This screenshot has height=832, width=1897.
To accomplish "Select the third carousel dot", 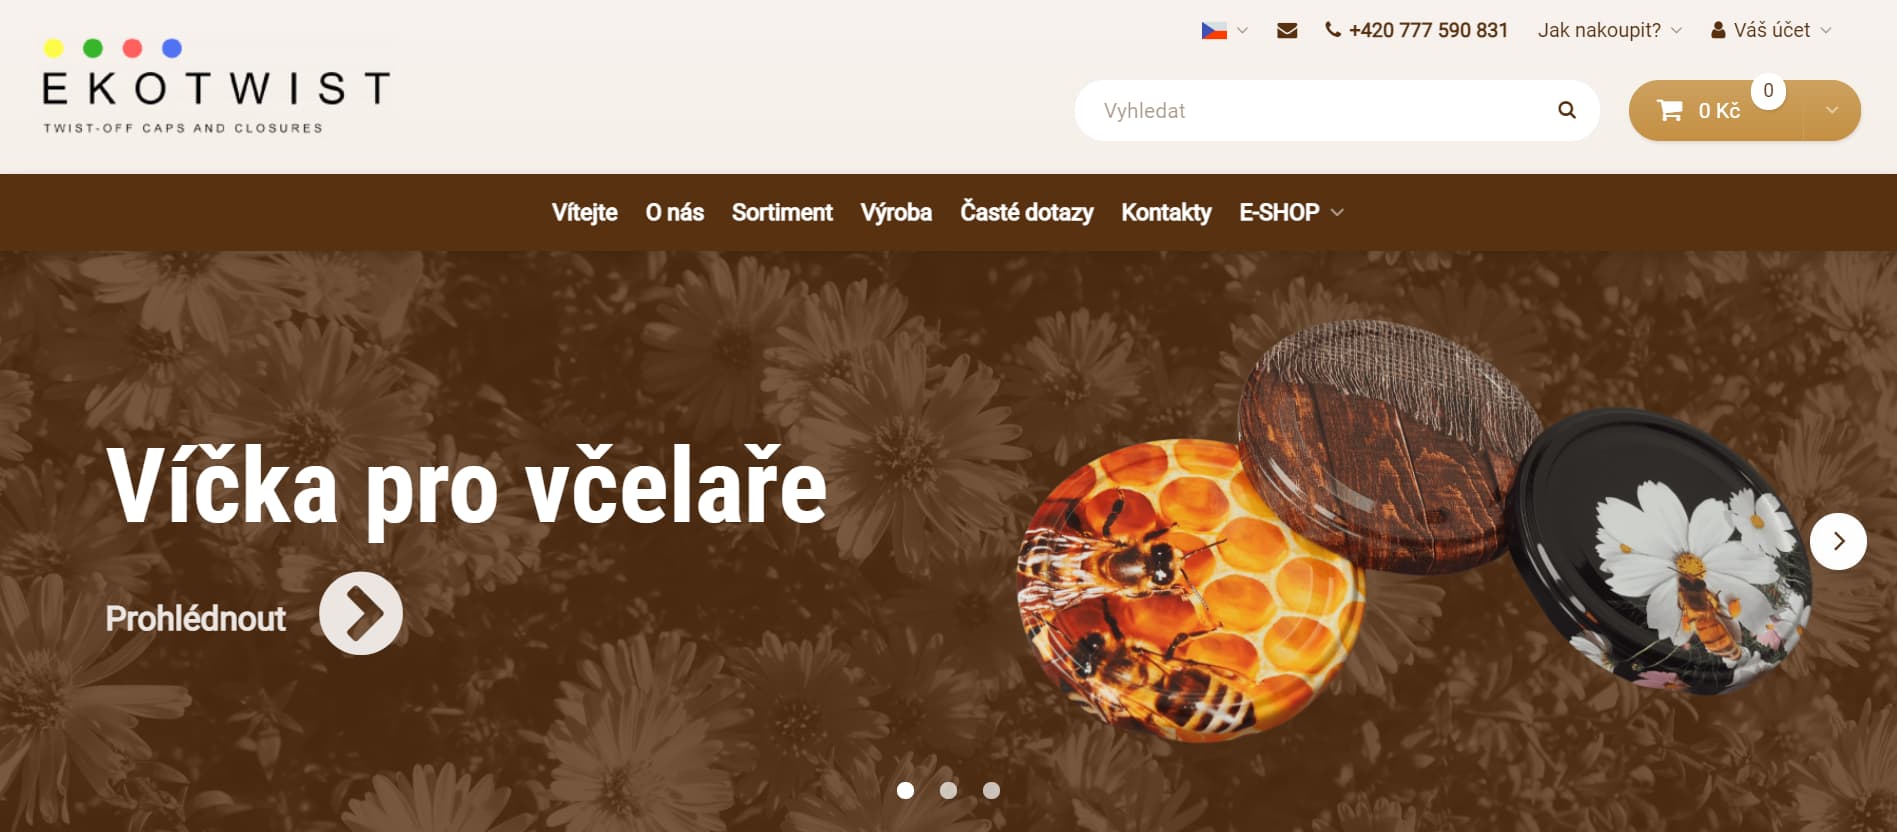I will click(991, 790).
